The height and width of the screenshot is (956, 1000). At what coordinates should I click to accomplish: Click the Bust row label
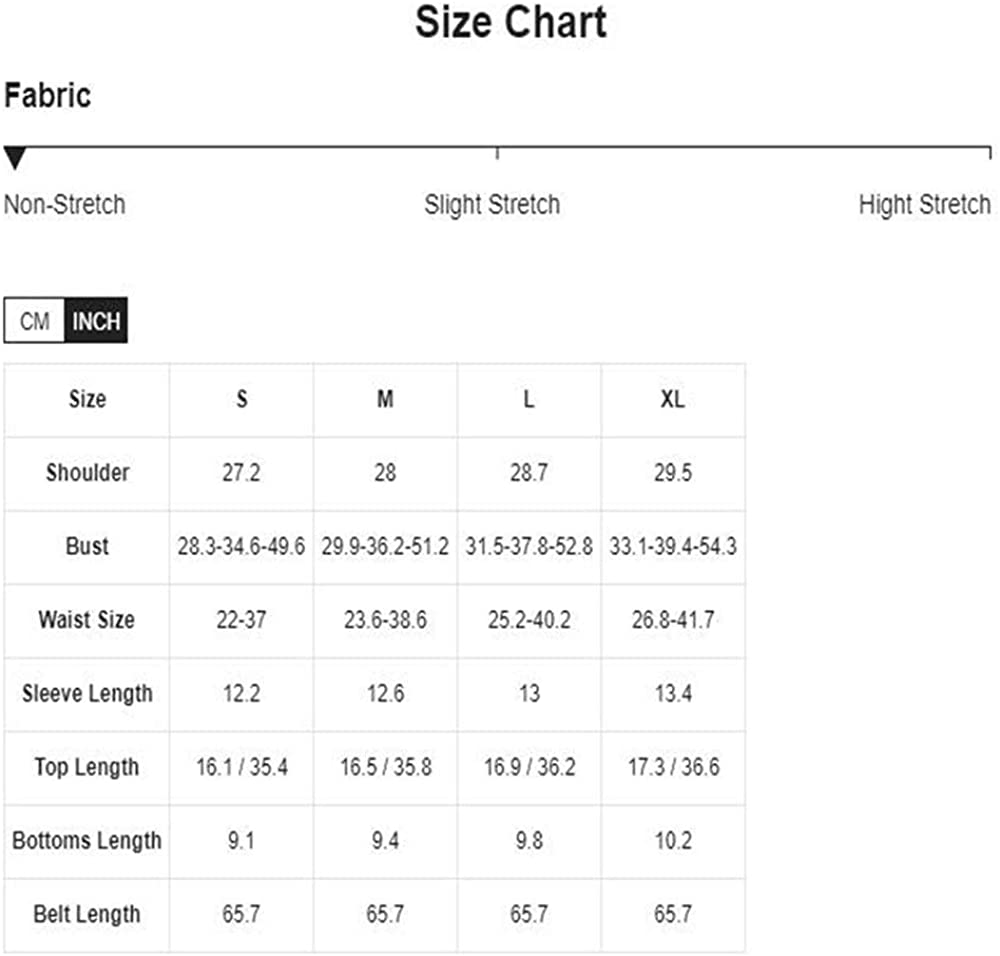[x=87, y=547]
